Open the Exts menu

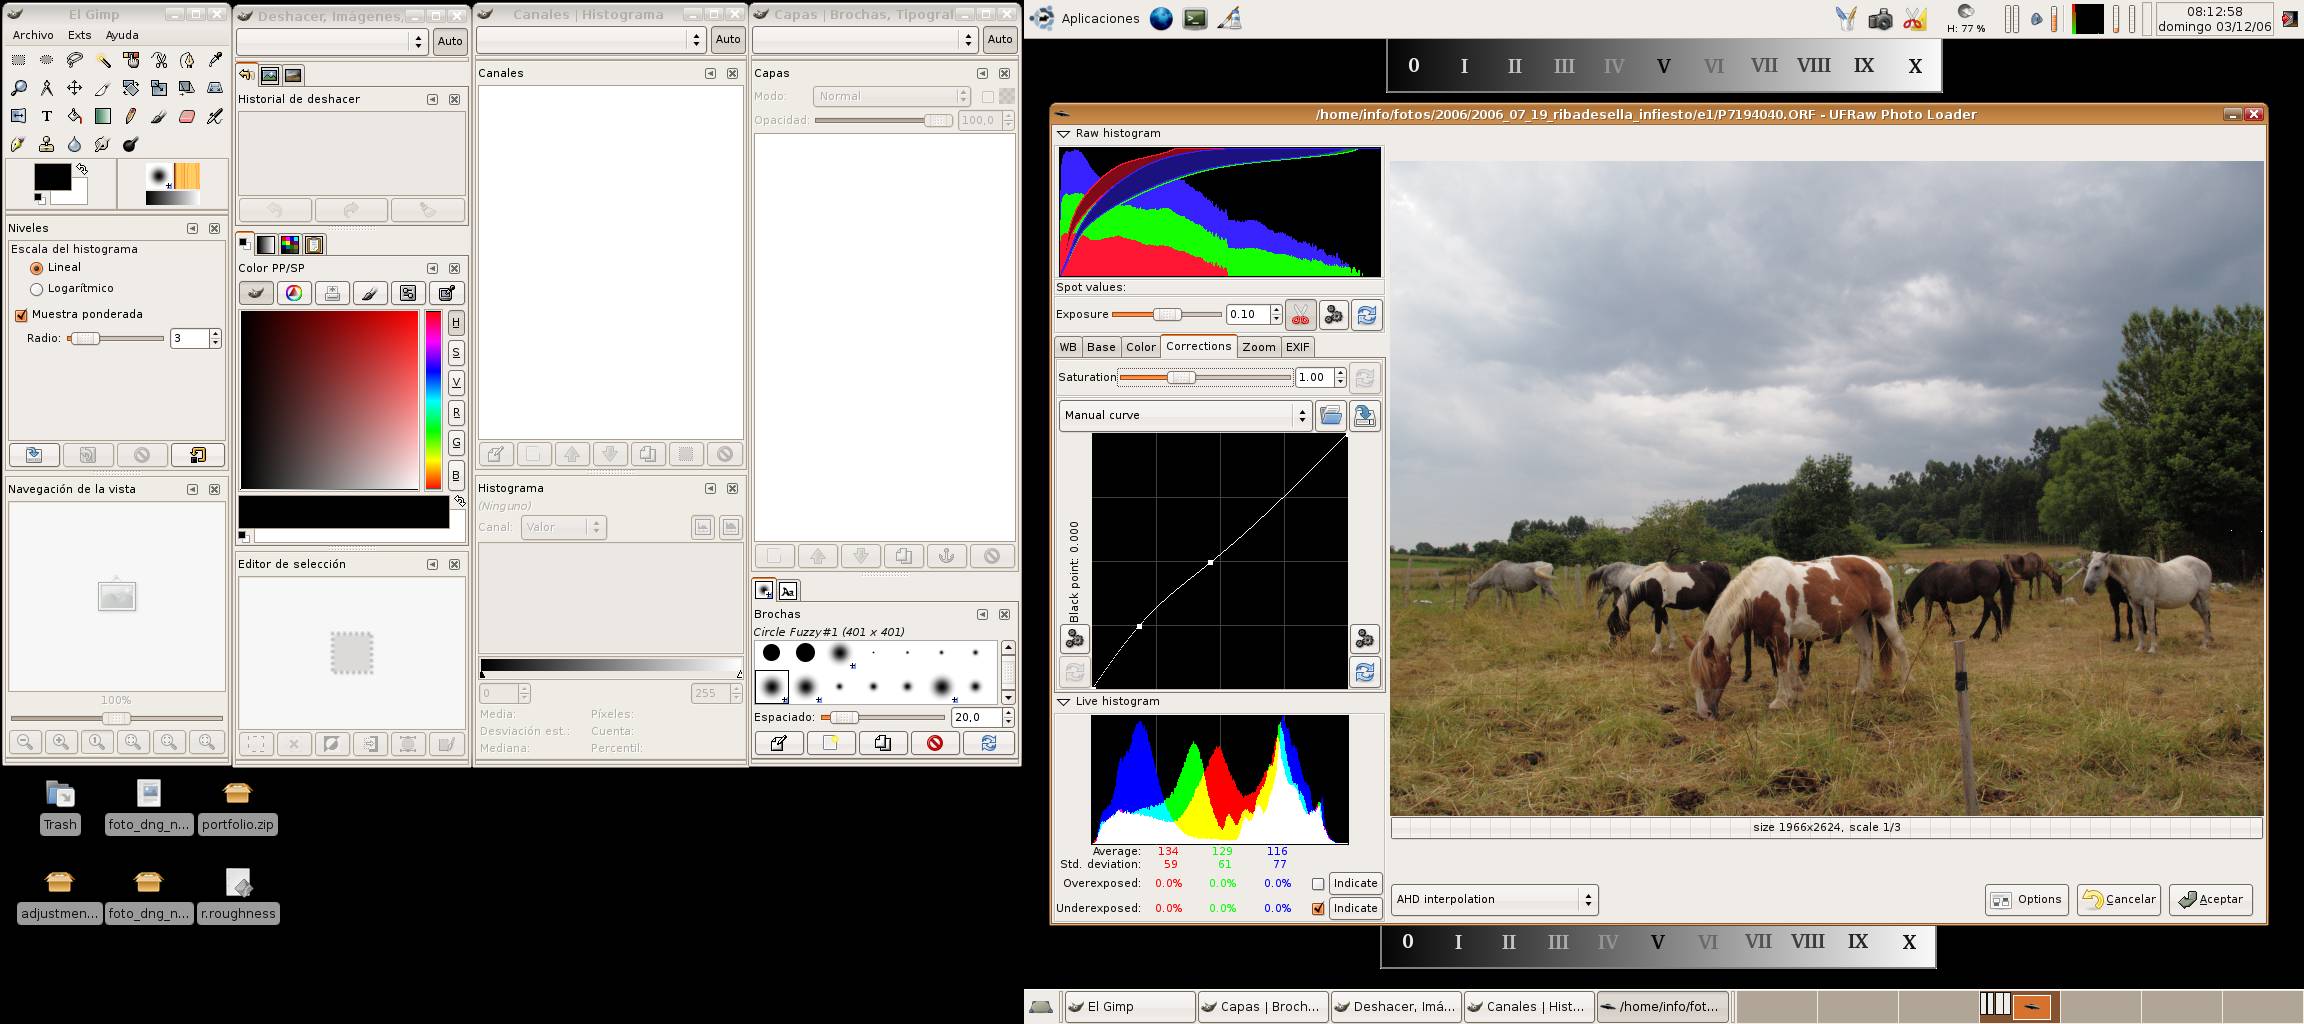pyautogui.click(x=79, y=35)
